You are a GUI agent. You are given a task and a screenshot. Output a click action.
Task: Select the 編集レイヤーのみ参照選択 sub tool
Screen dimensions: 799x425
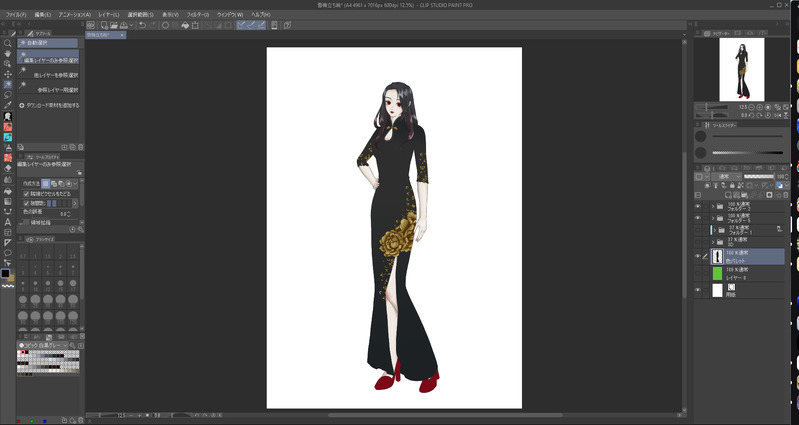(48, 57)
